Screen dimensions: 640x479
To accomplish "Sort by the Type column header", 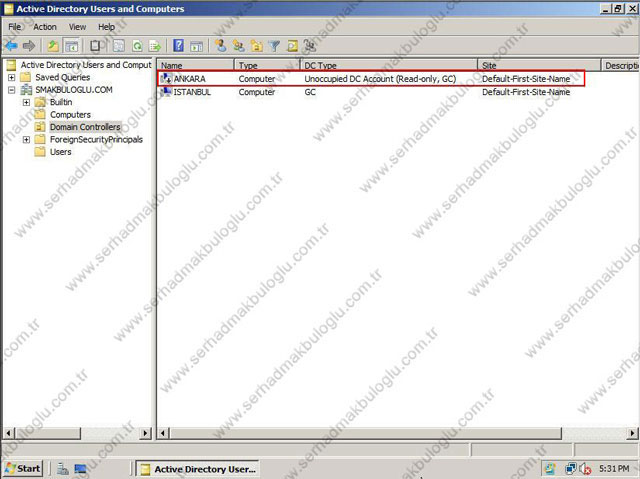I will (267, 65).
